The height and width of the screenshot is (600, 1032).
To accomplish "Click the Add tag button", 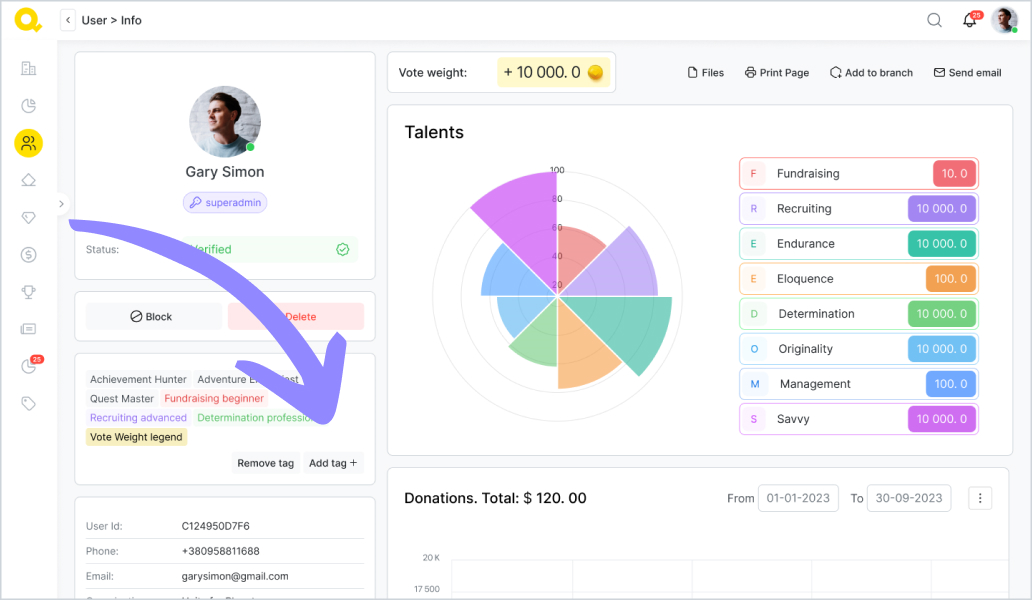I will (332, 463).
